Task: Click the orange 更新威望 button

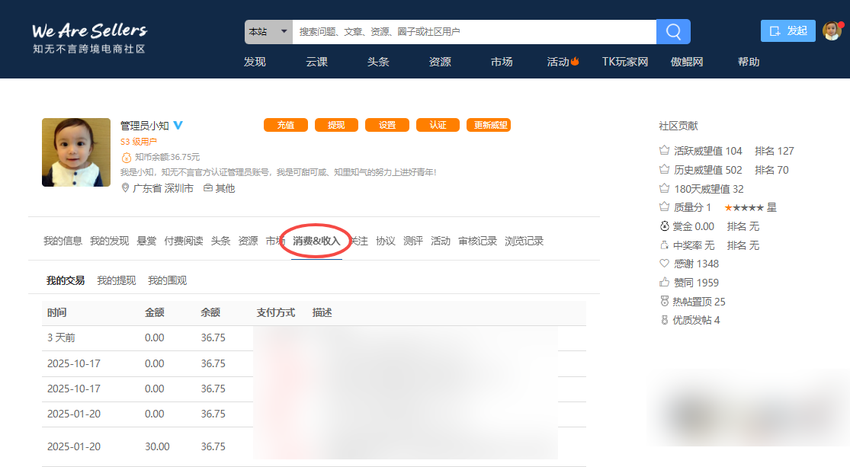Action: pos(488,125)
